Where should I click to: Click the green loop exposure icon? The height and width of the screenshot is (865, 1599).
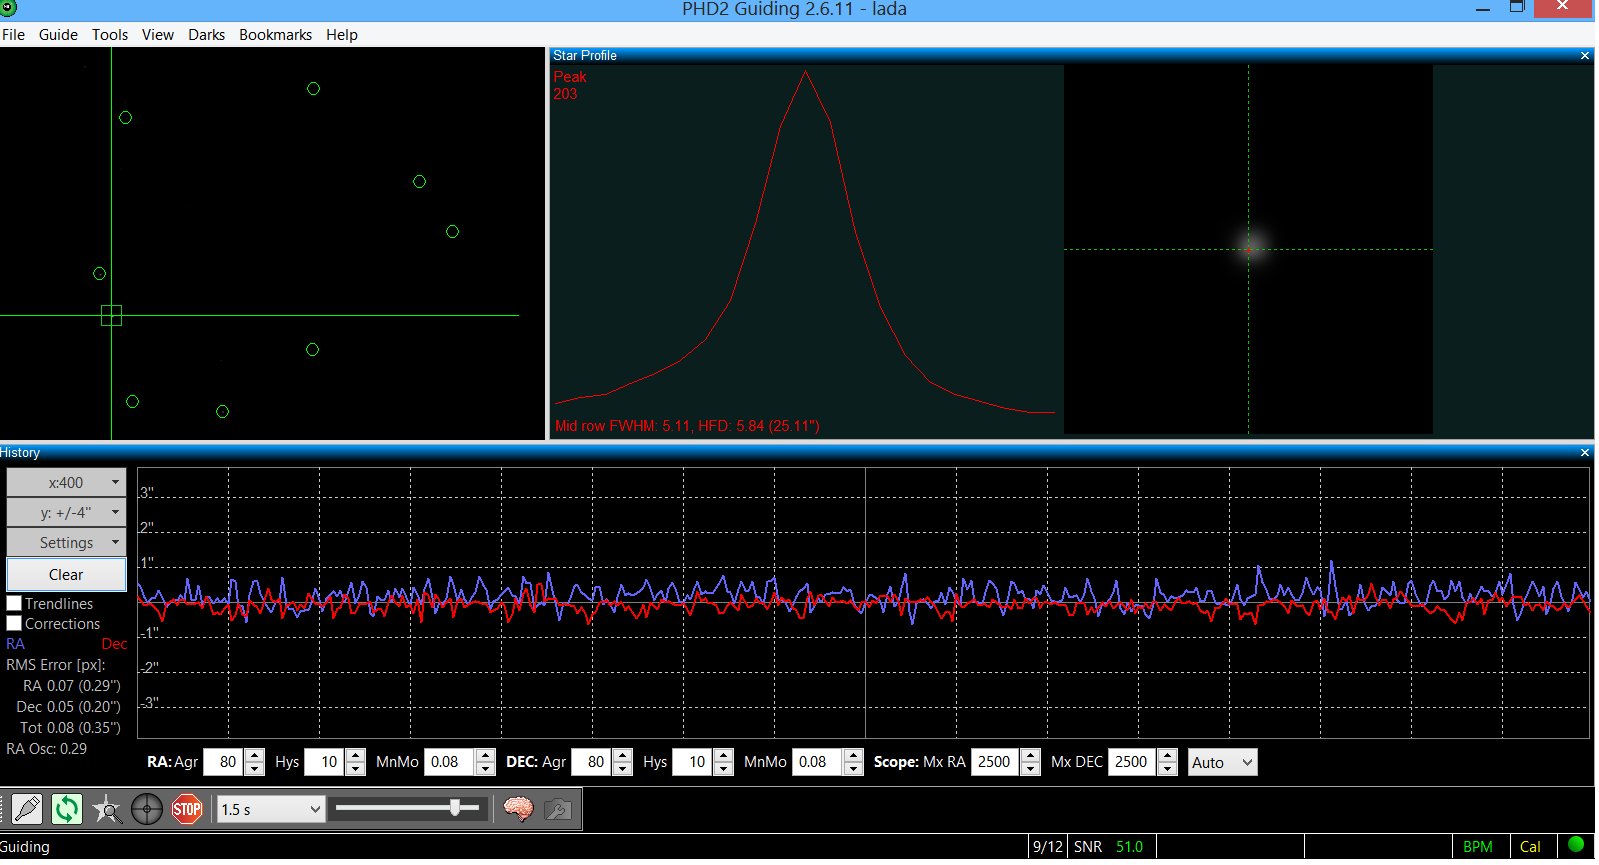[x=67, y=808]
